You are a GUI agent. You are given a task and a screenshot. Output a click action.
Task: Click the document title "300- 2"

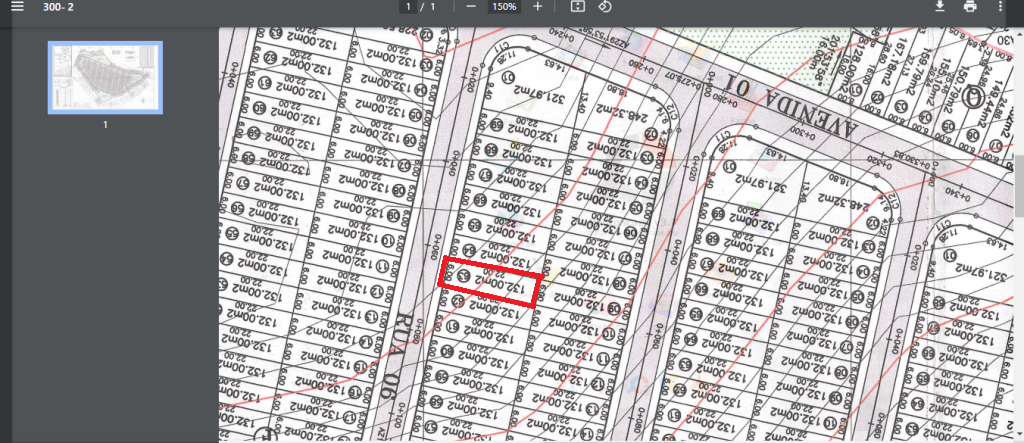tap(58, 7)
